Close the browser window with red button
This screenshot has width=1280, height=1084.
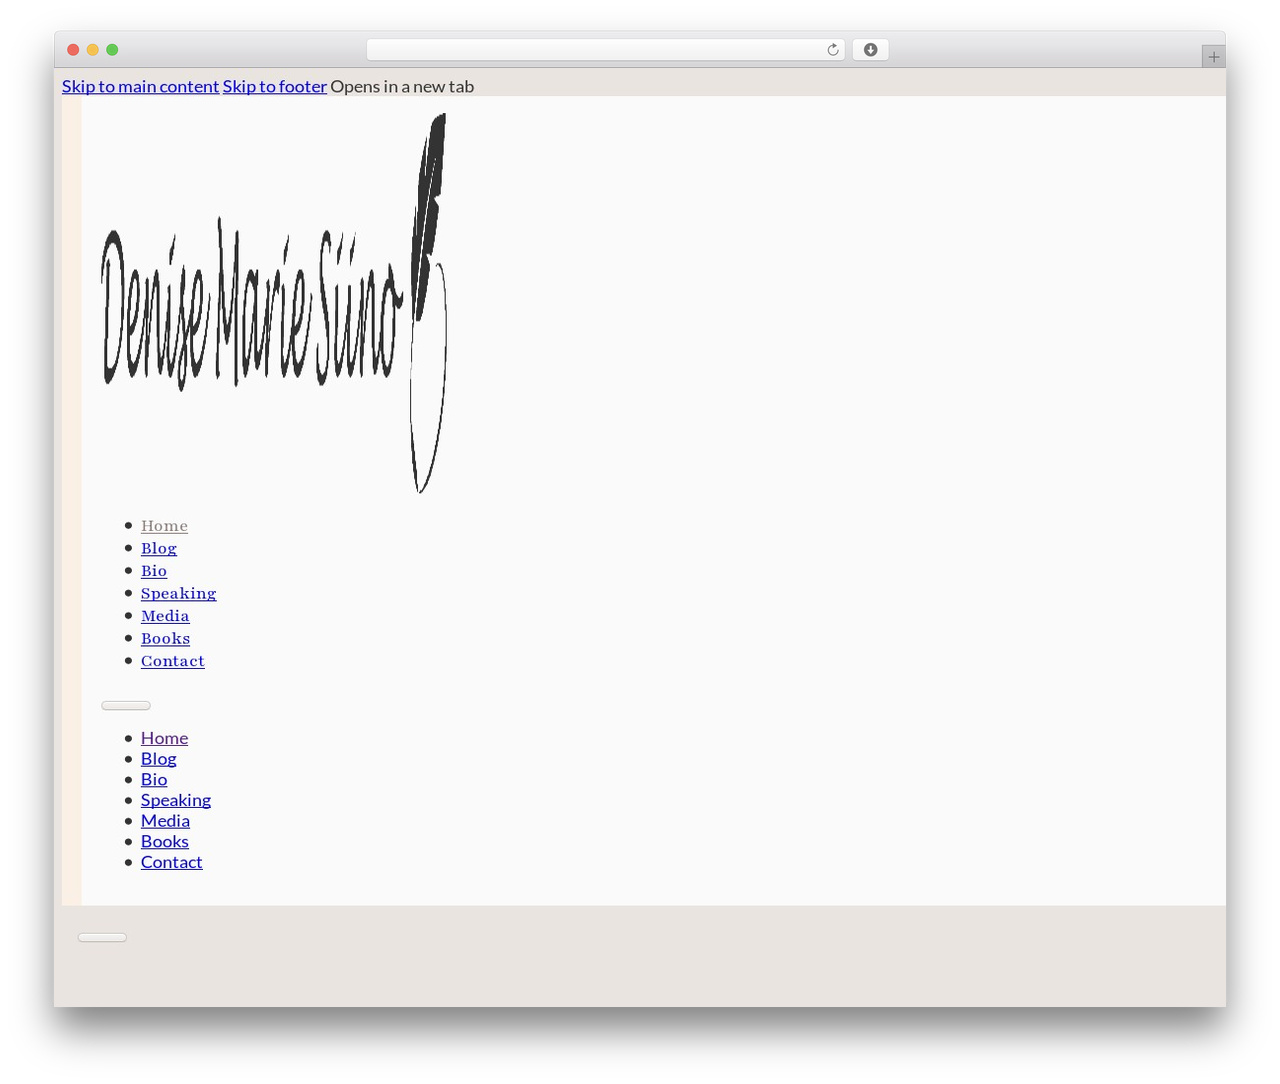(x=73, y=50)
